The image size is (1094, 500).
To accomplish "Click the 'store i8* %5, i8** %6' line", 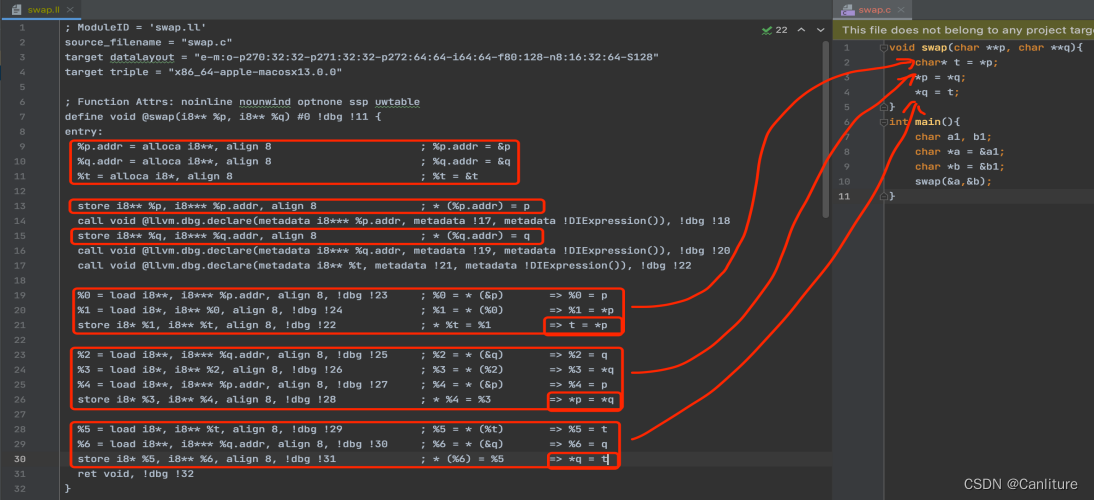I will (207, 459).
